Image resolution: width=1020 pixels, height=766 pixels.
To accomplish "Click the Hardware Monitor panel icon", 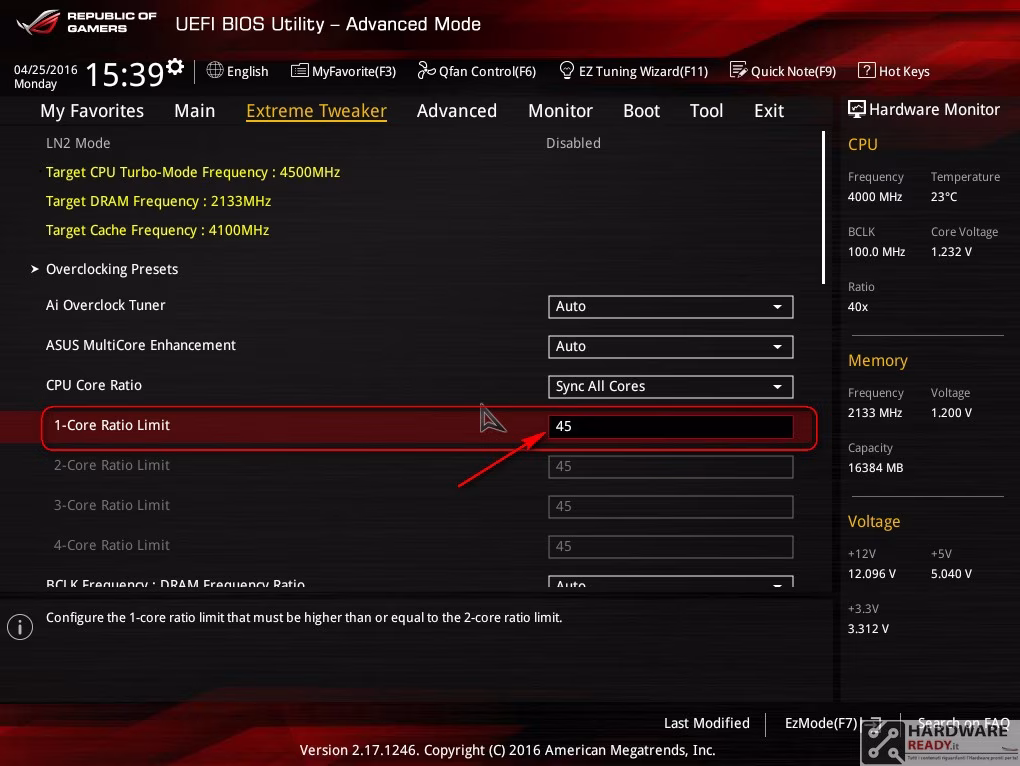I will pos(857,109).
